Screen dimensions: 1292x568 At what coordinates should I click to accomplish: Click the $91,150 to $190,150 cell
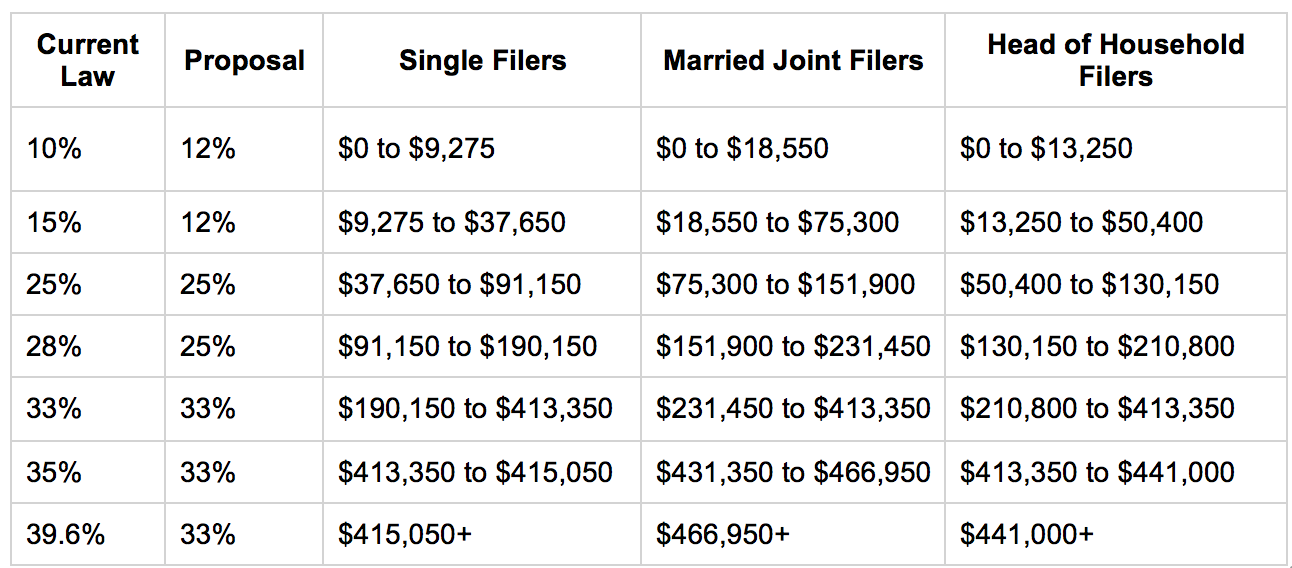(x=482, y=346)
